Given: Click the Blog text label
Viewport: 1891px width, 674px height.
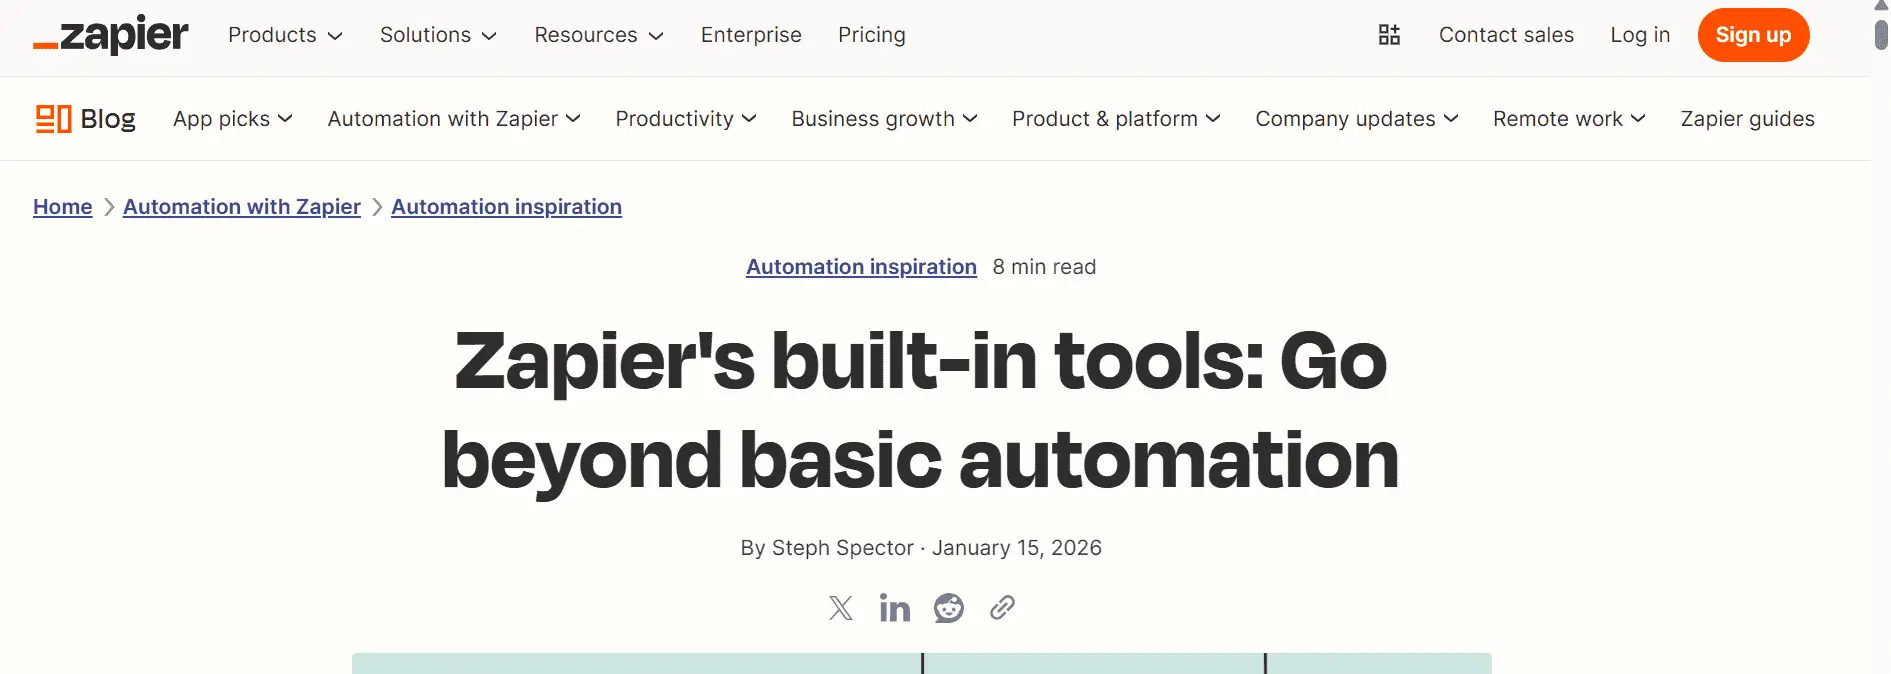Looking at the screenshot, I should coord(108,119).
